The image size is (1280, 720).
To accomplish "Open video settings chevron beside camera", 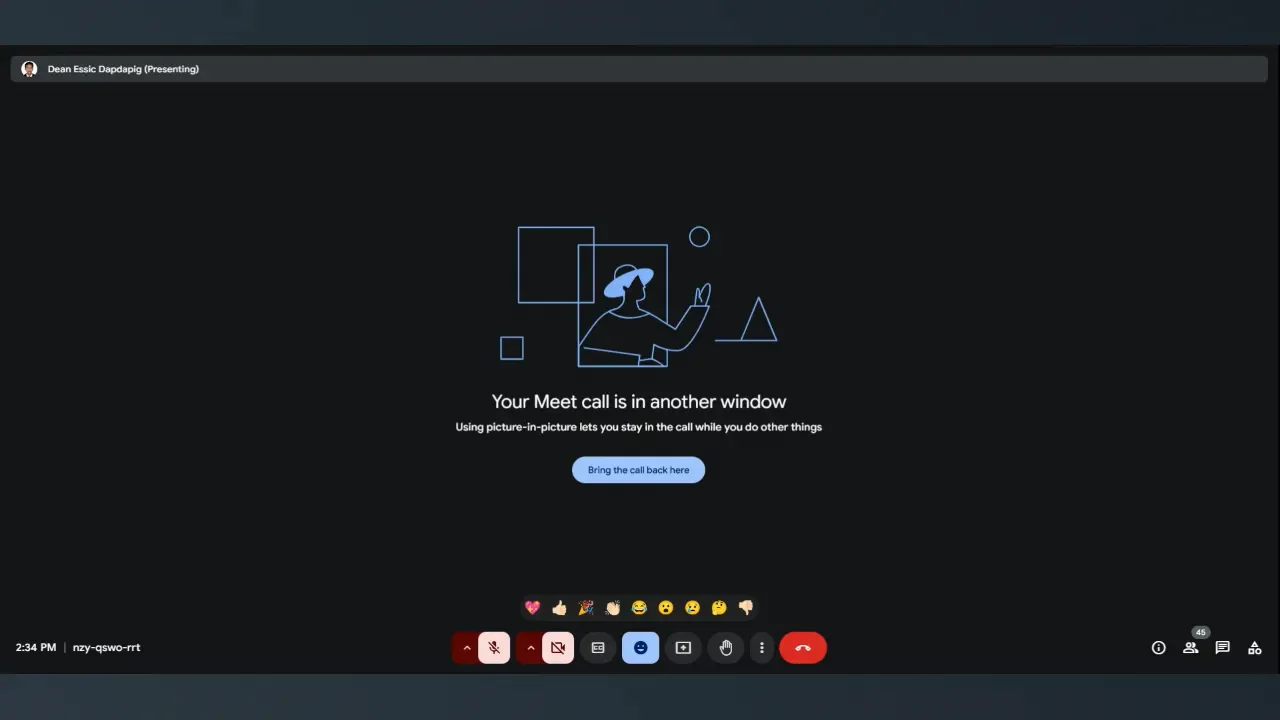I will 530,648.
